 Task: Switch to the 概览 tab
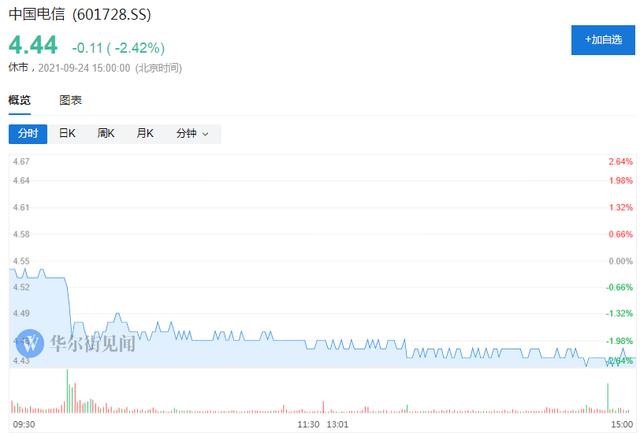[19, 100]
